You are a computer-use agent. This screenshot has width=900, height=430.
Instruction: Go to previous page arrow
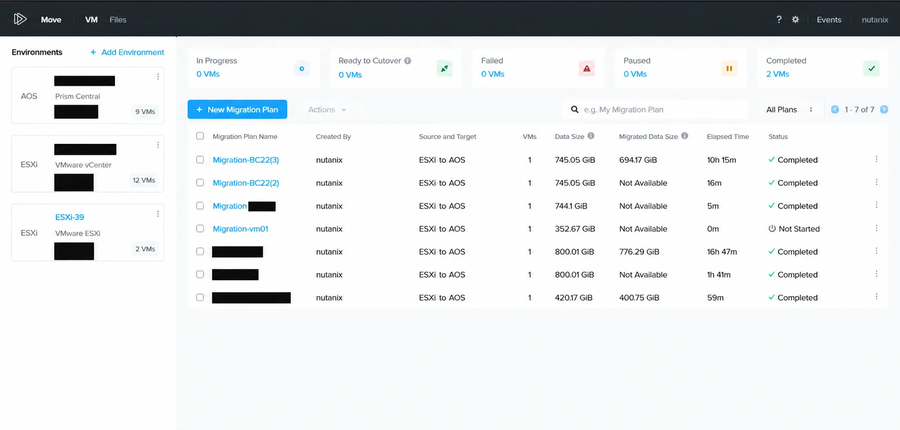pyautogui.click(x=835, y=109)
